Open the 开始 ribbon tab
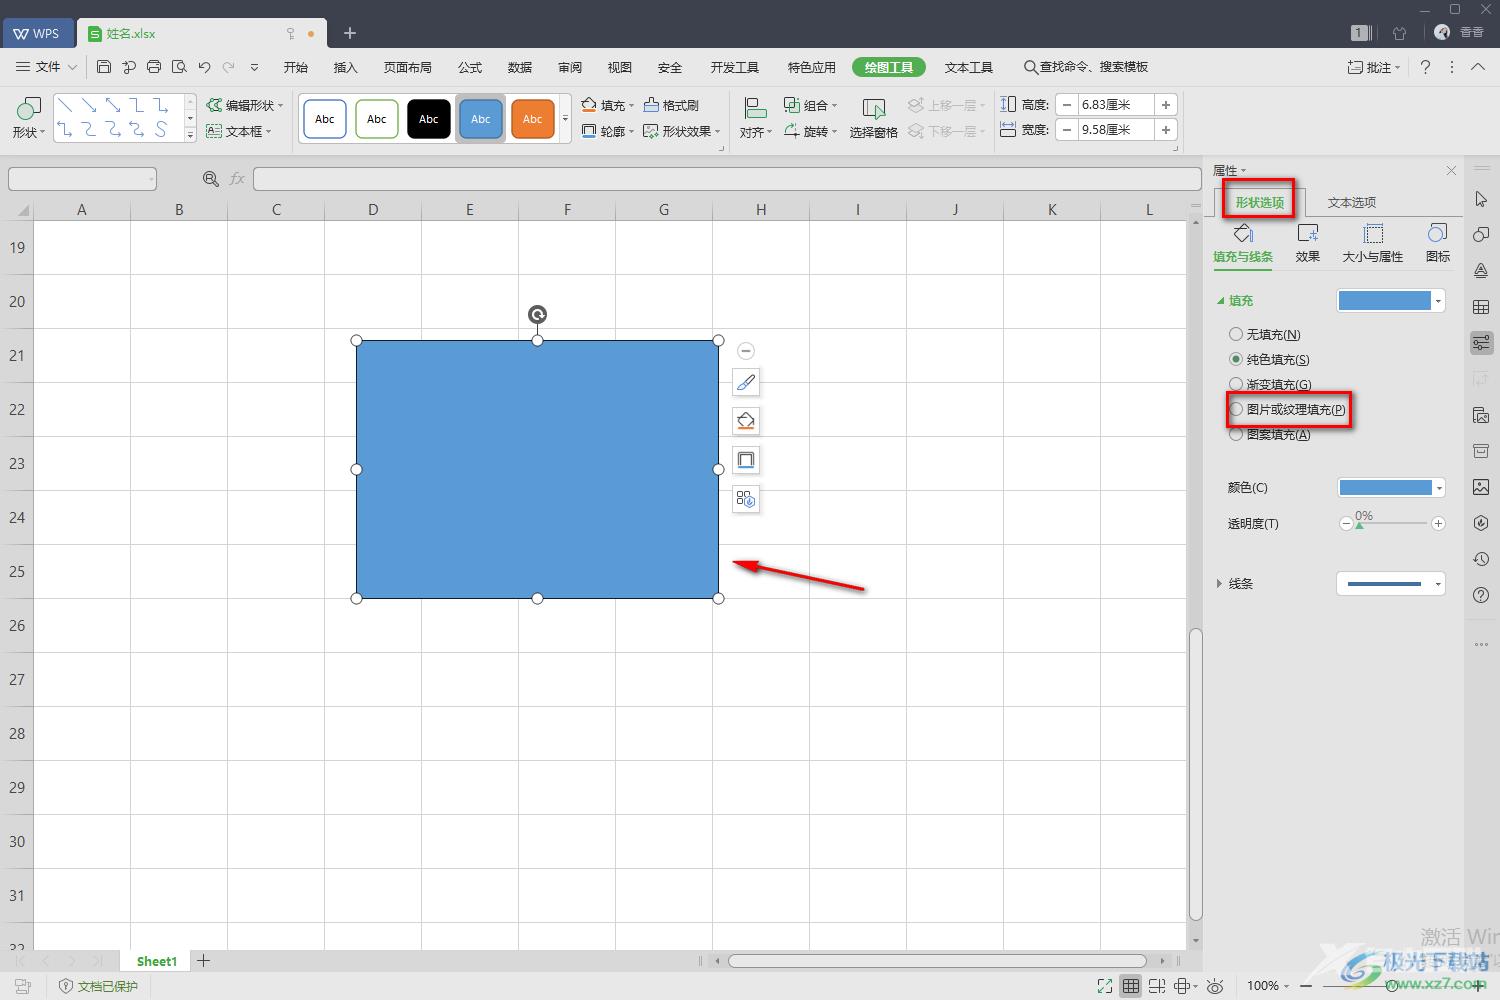This screenshot has height=1000, width=1500. [x=296, y=67]
